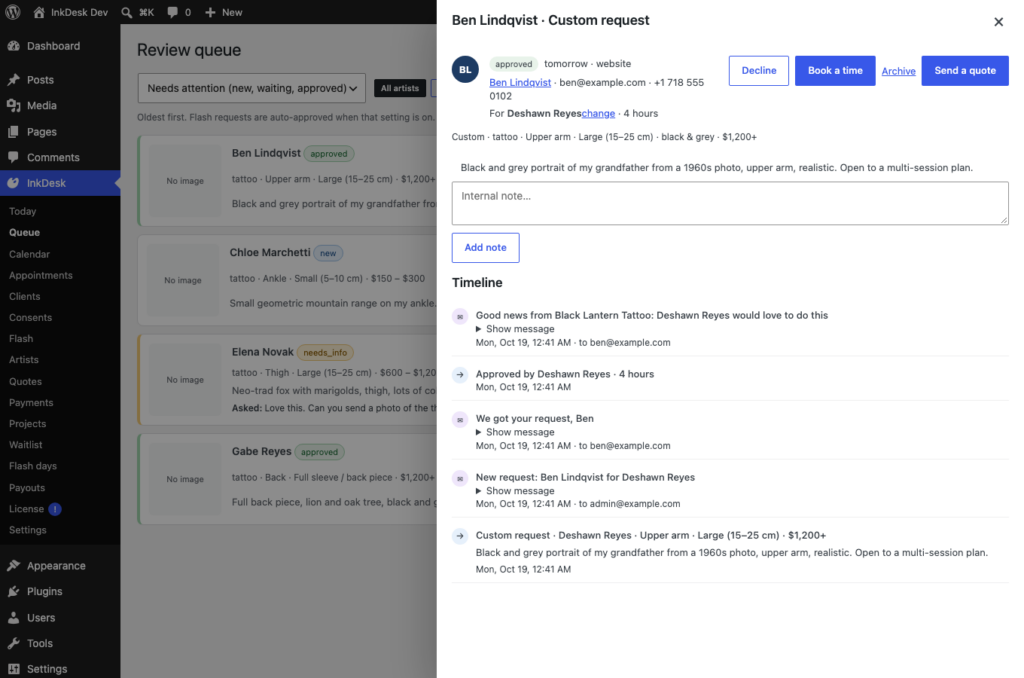This screenshot has height=678, width=1024.
Task: Open the WordPress logo menu
Action: tap(12, 12)
